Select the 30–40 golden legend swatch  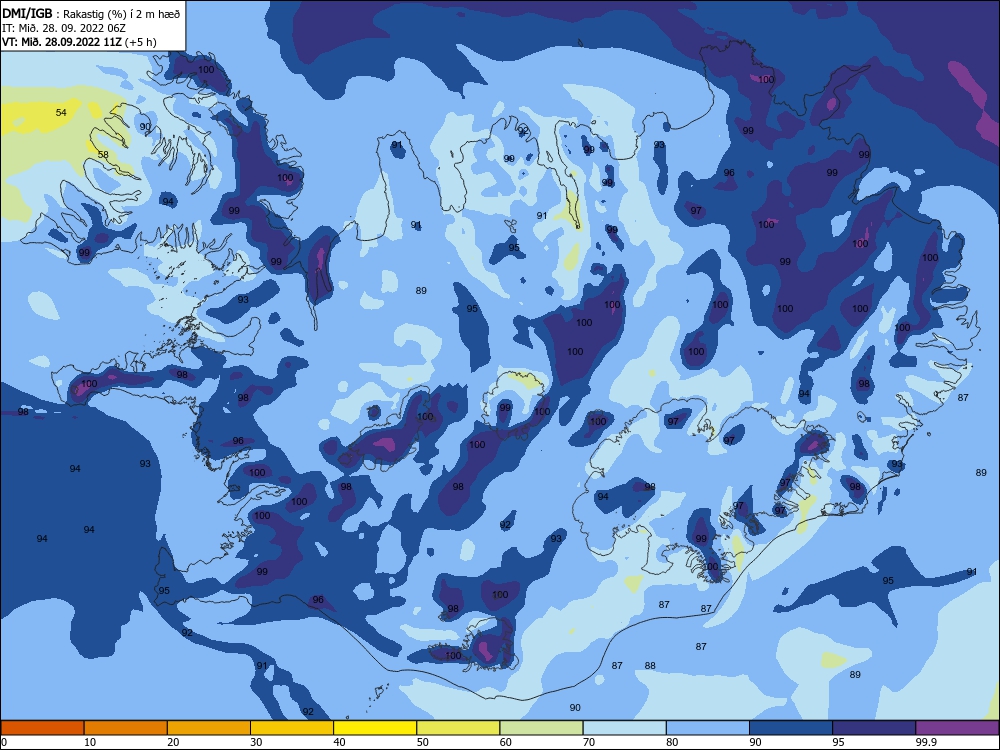coord(292,728)
